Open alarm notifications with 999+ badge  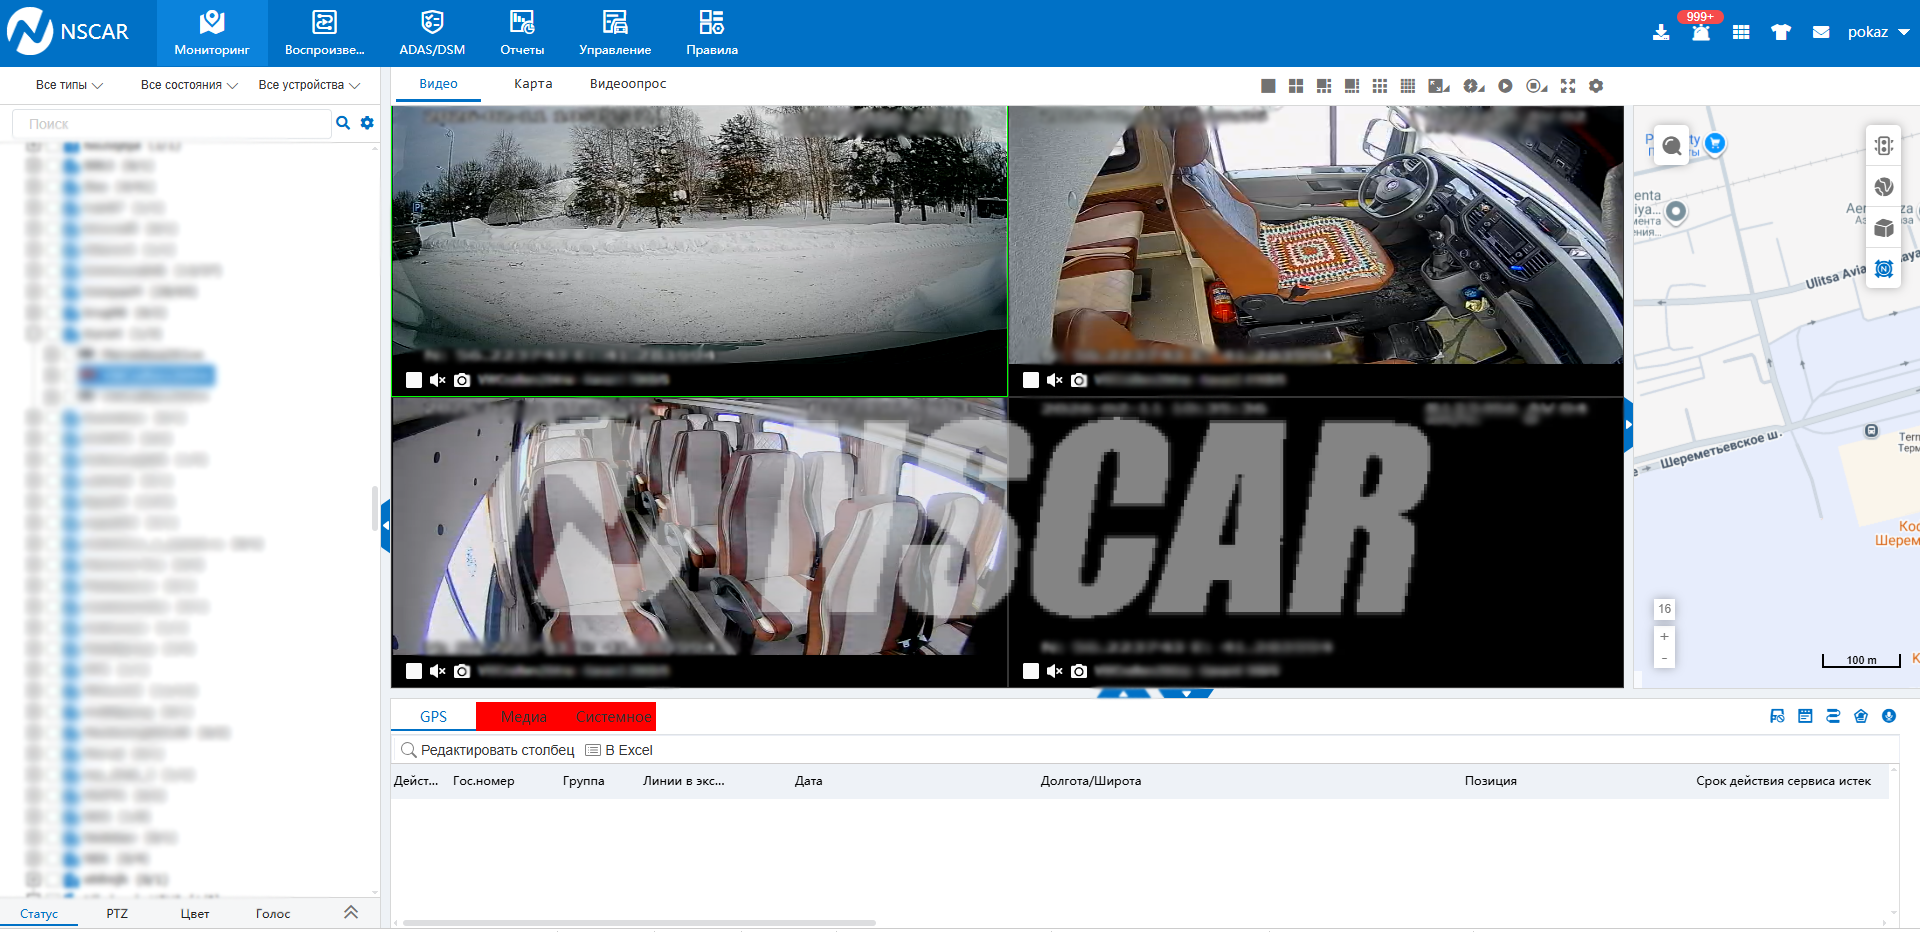point(1701,30)
